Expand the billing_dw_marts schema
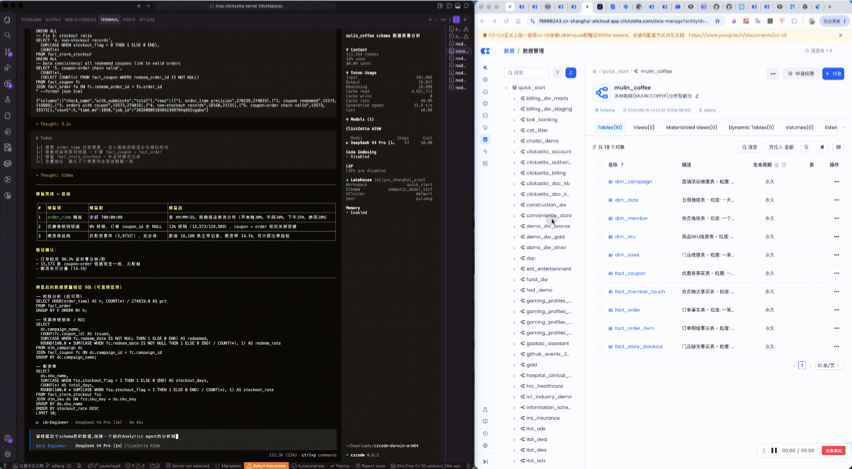 pos(515,98)
